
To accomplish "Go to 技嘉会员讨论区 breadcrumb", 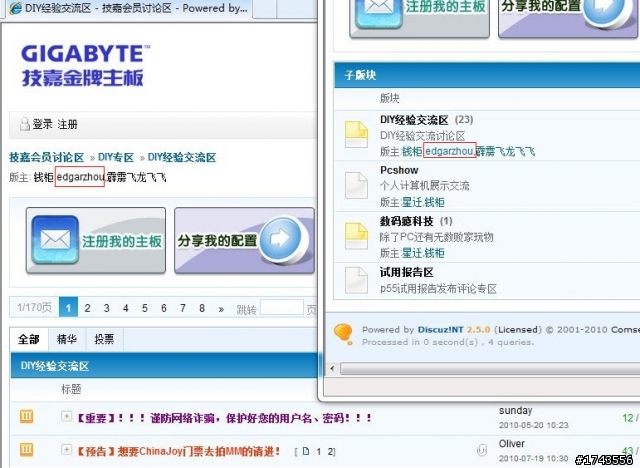I will [x=47, y=157].
